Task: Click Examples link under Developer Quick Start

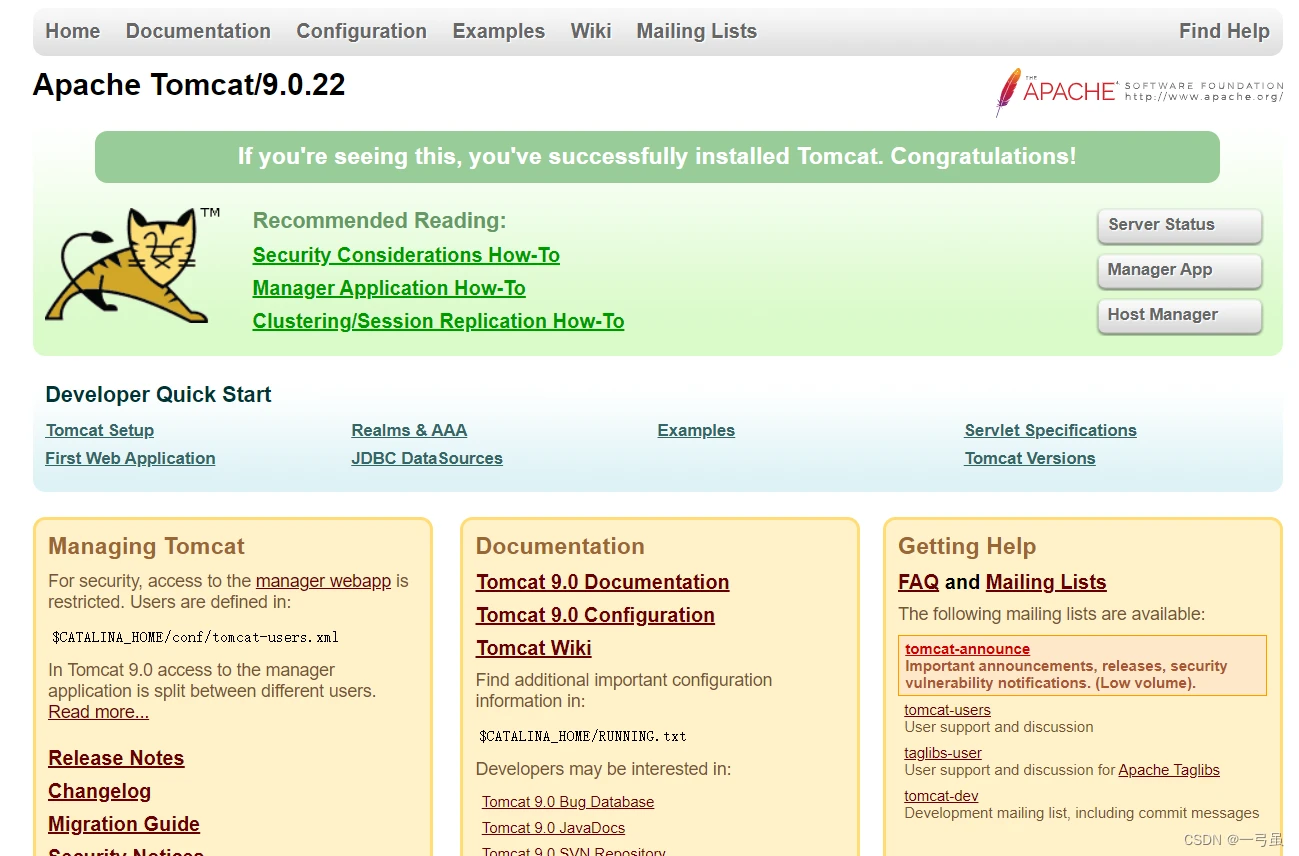Action: (x=696, y=430)
